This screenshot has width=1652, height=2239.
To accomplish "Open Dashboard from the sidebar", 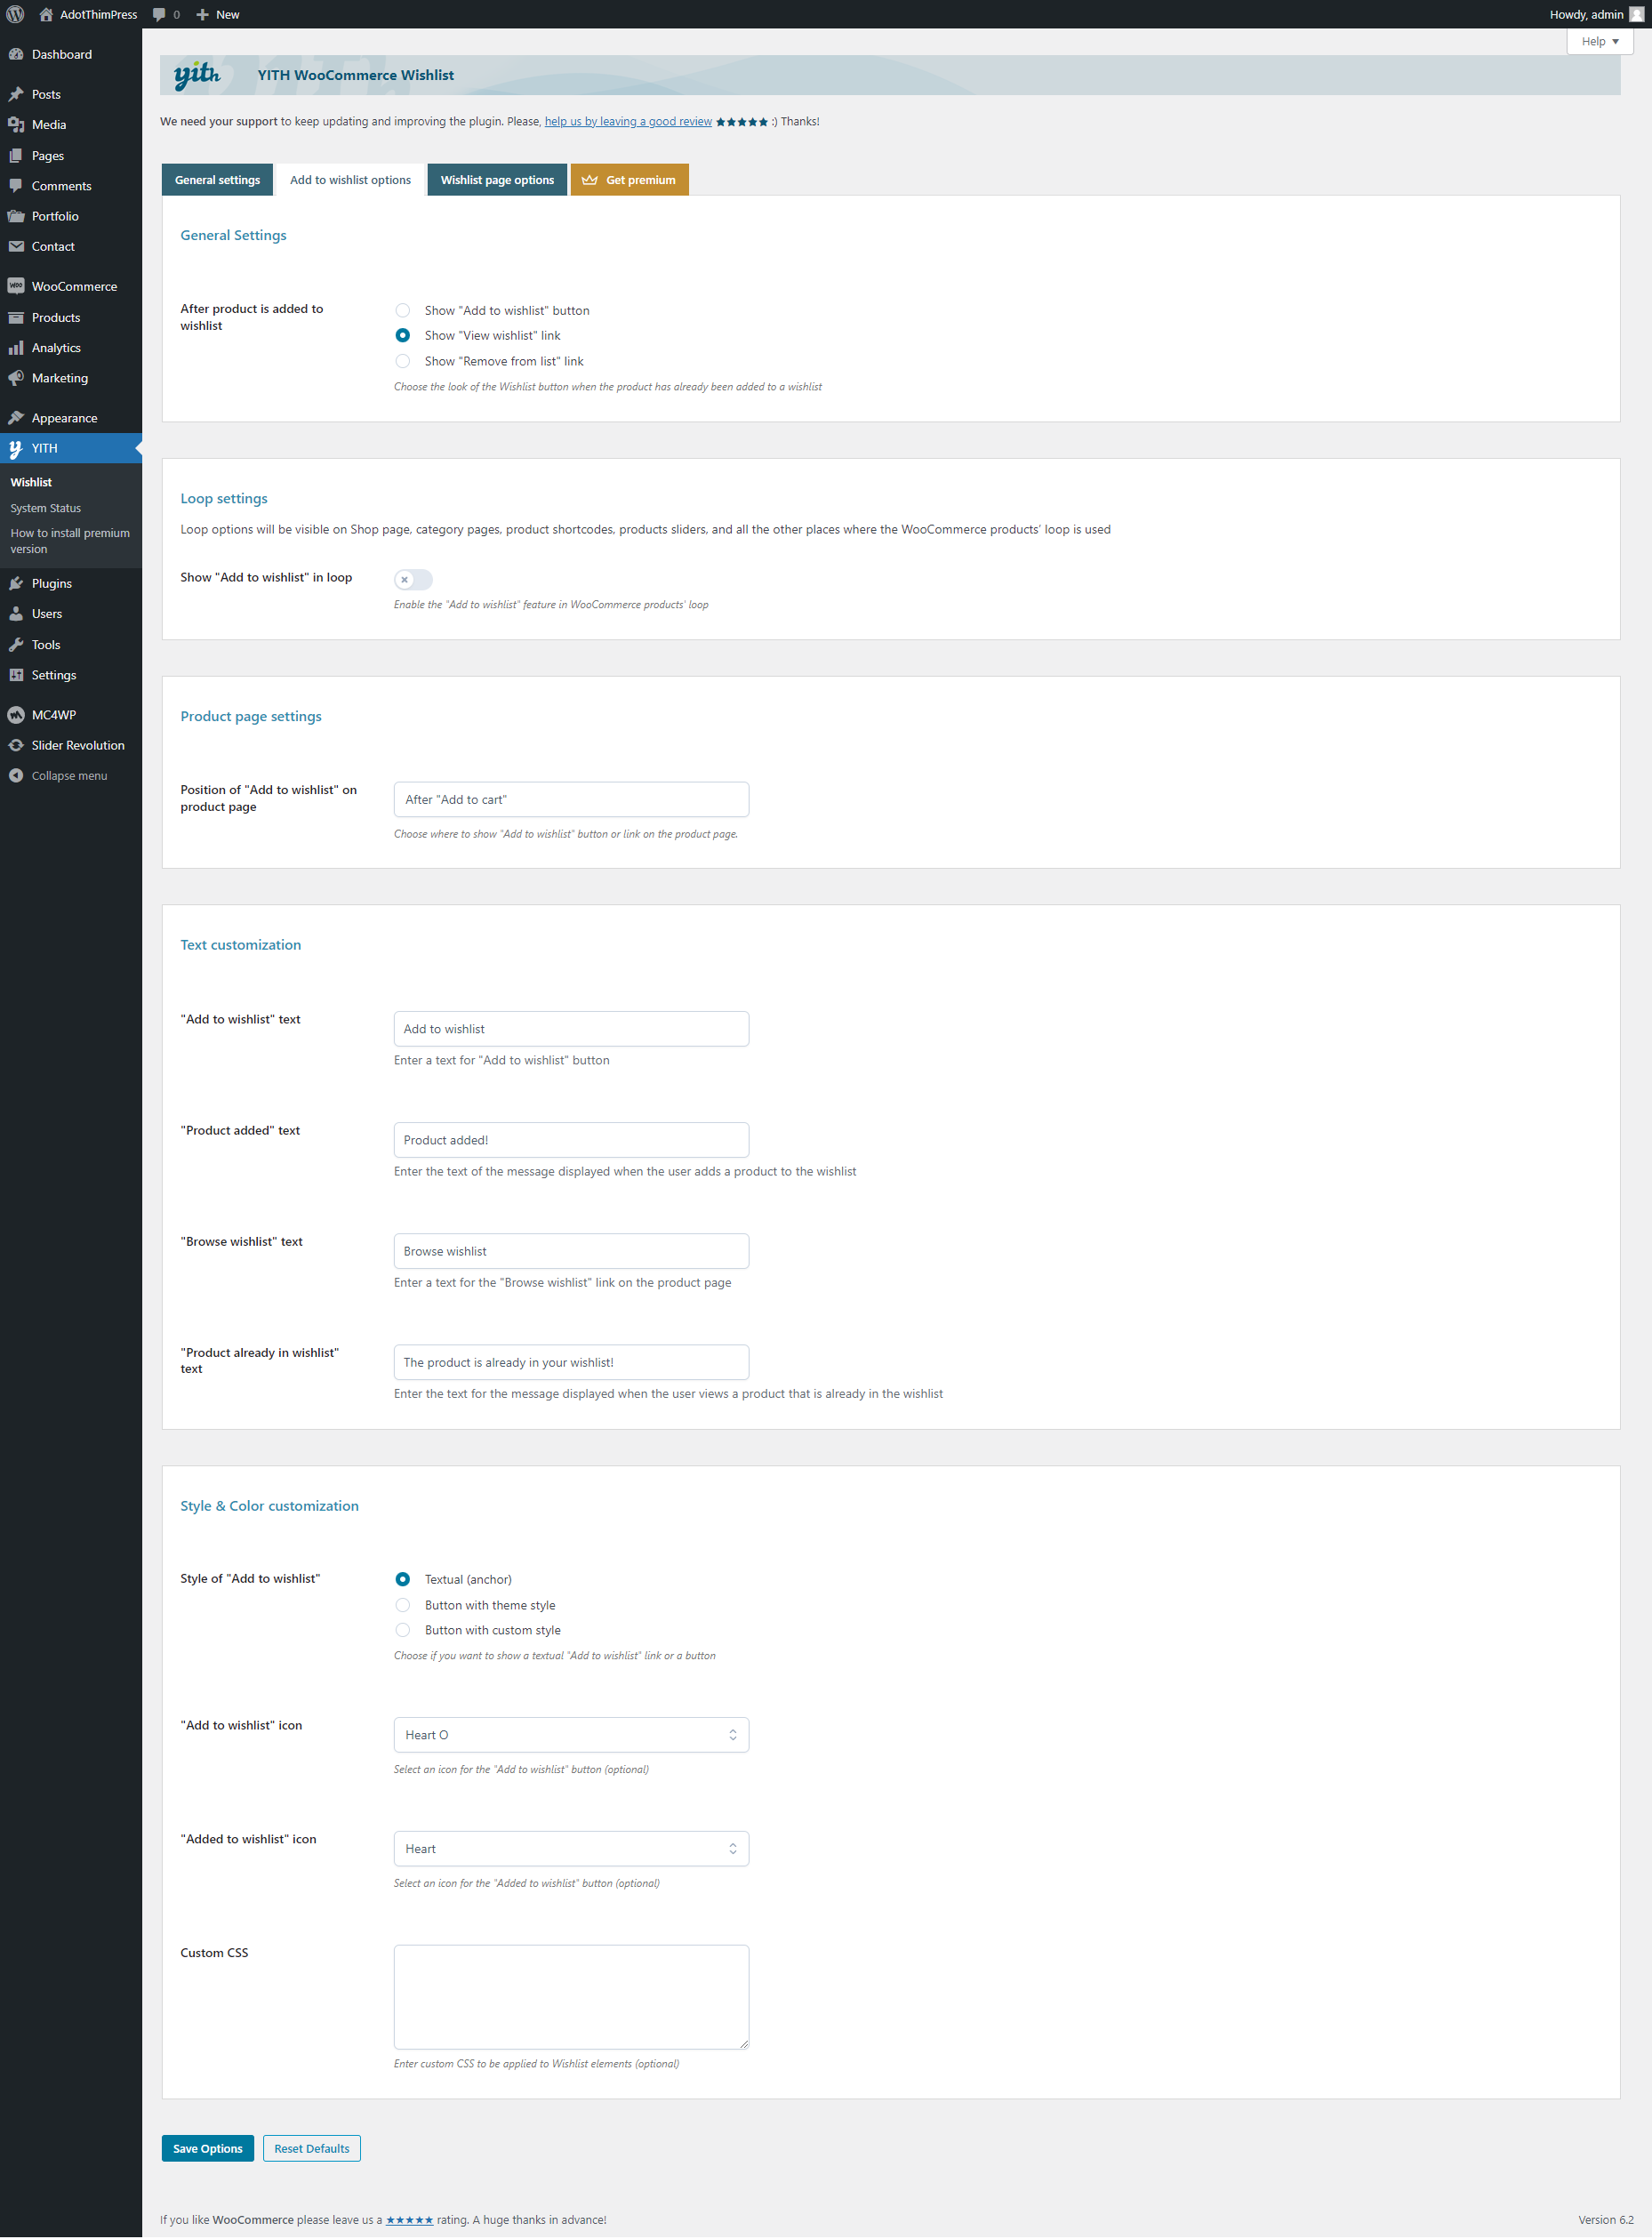I will point(71,54).
